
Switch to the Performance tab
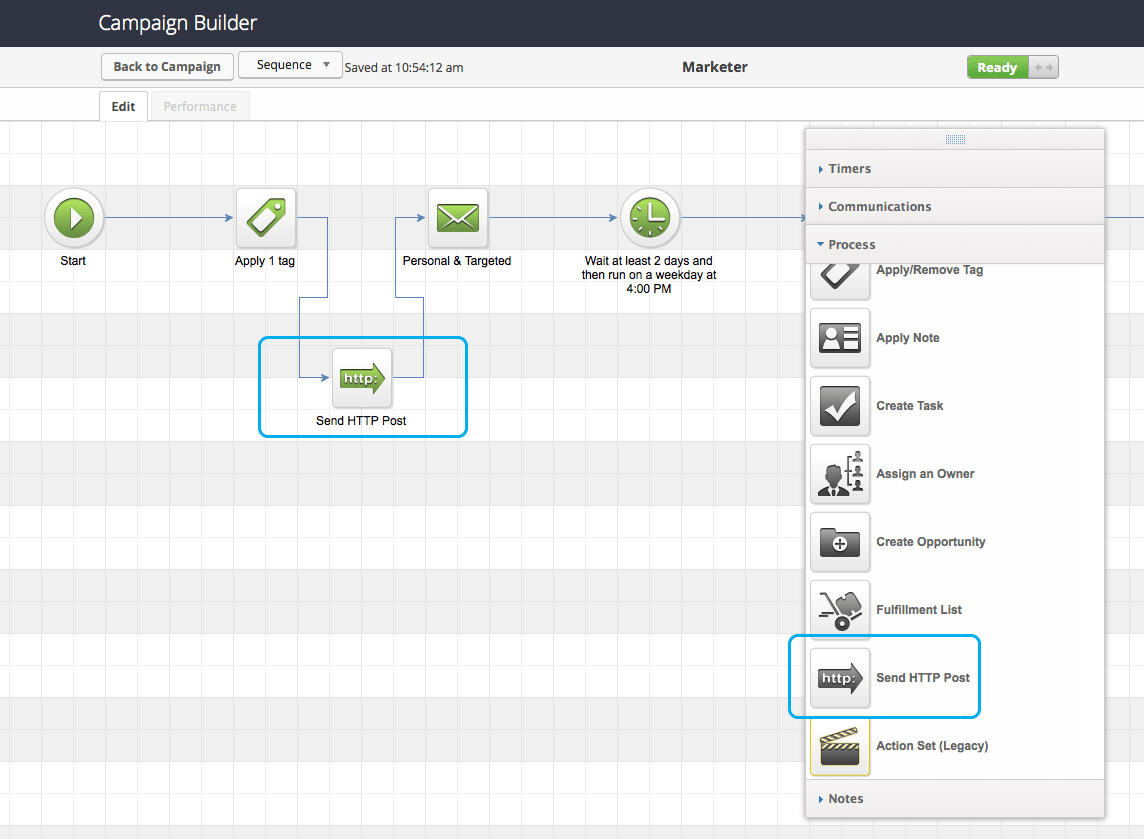(200, 107)
